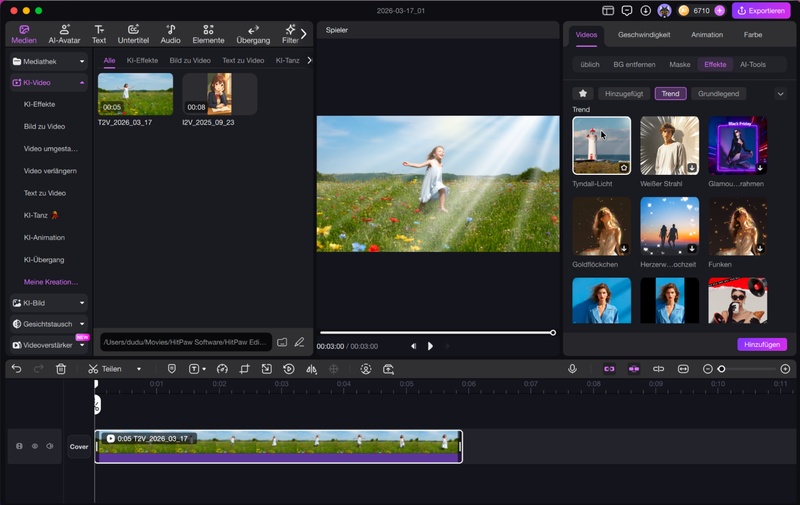This screenshot has height=505, width=800.
Task: Click the timeline zoom slider handle
Action: [721, 369]
